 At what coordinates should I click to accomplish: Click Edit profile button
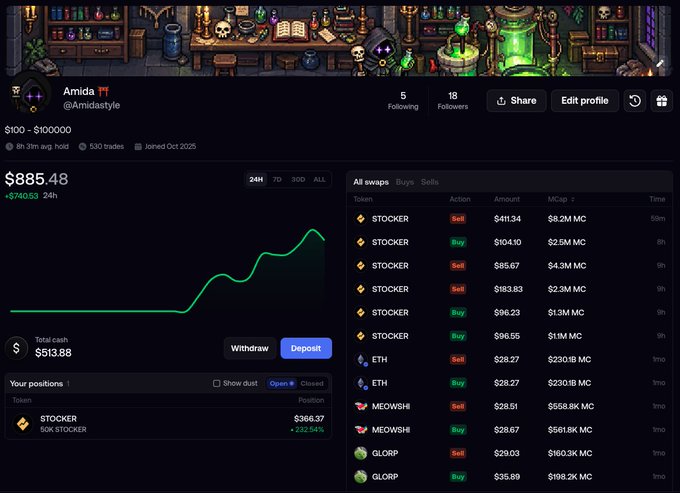tap(585, 101)
